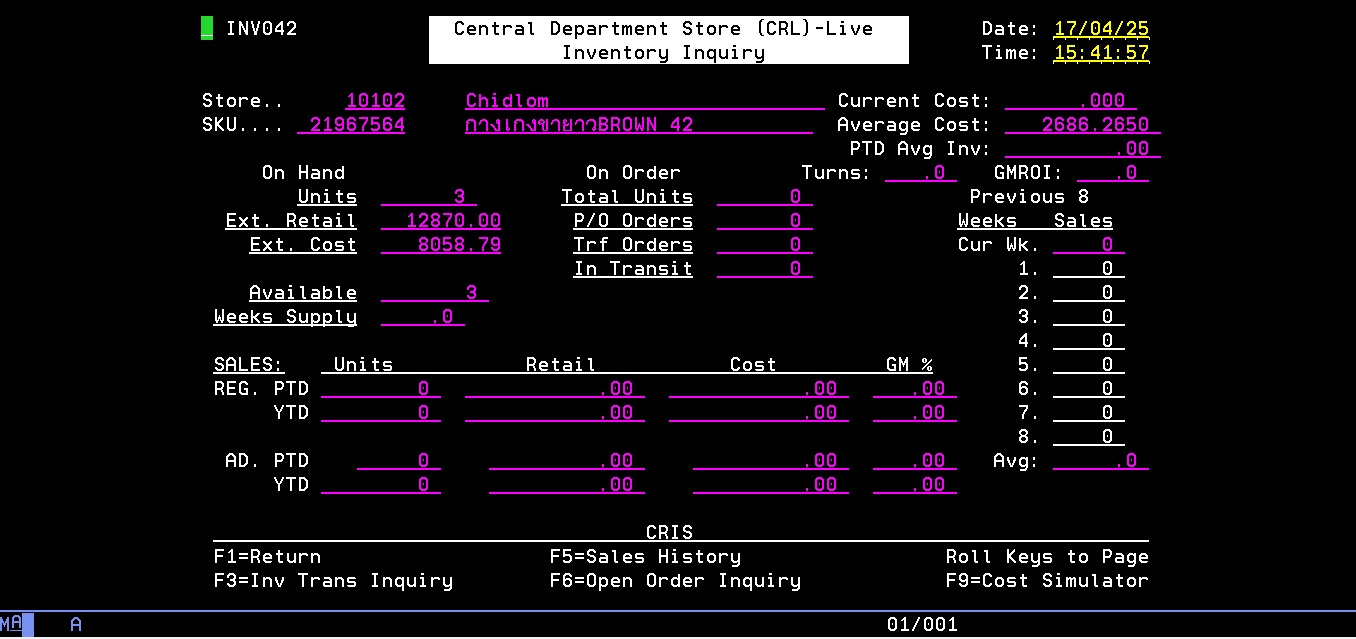Click the Time field 15:41:57
Screen dimensions: 1356x639
[1101, 53]
